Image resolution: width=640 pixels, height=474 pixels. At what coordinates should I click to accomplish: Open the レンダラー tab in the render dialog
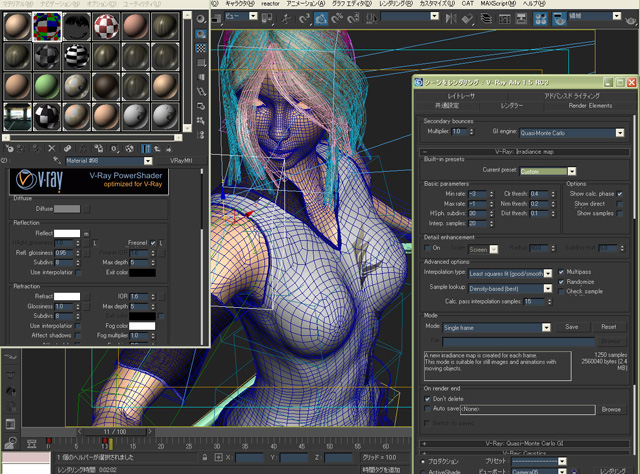tap(512, 106)
